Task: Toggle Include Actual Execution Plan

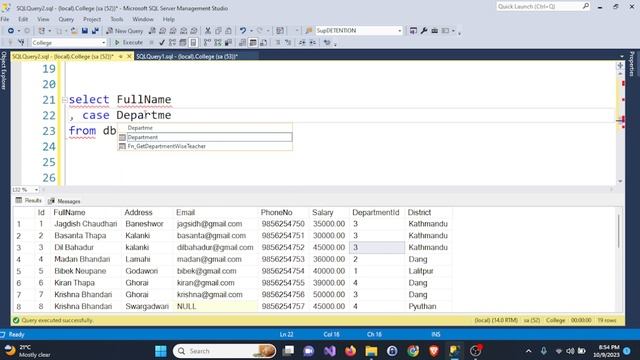Action: pyautogui.click(x=207, y=42)
